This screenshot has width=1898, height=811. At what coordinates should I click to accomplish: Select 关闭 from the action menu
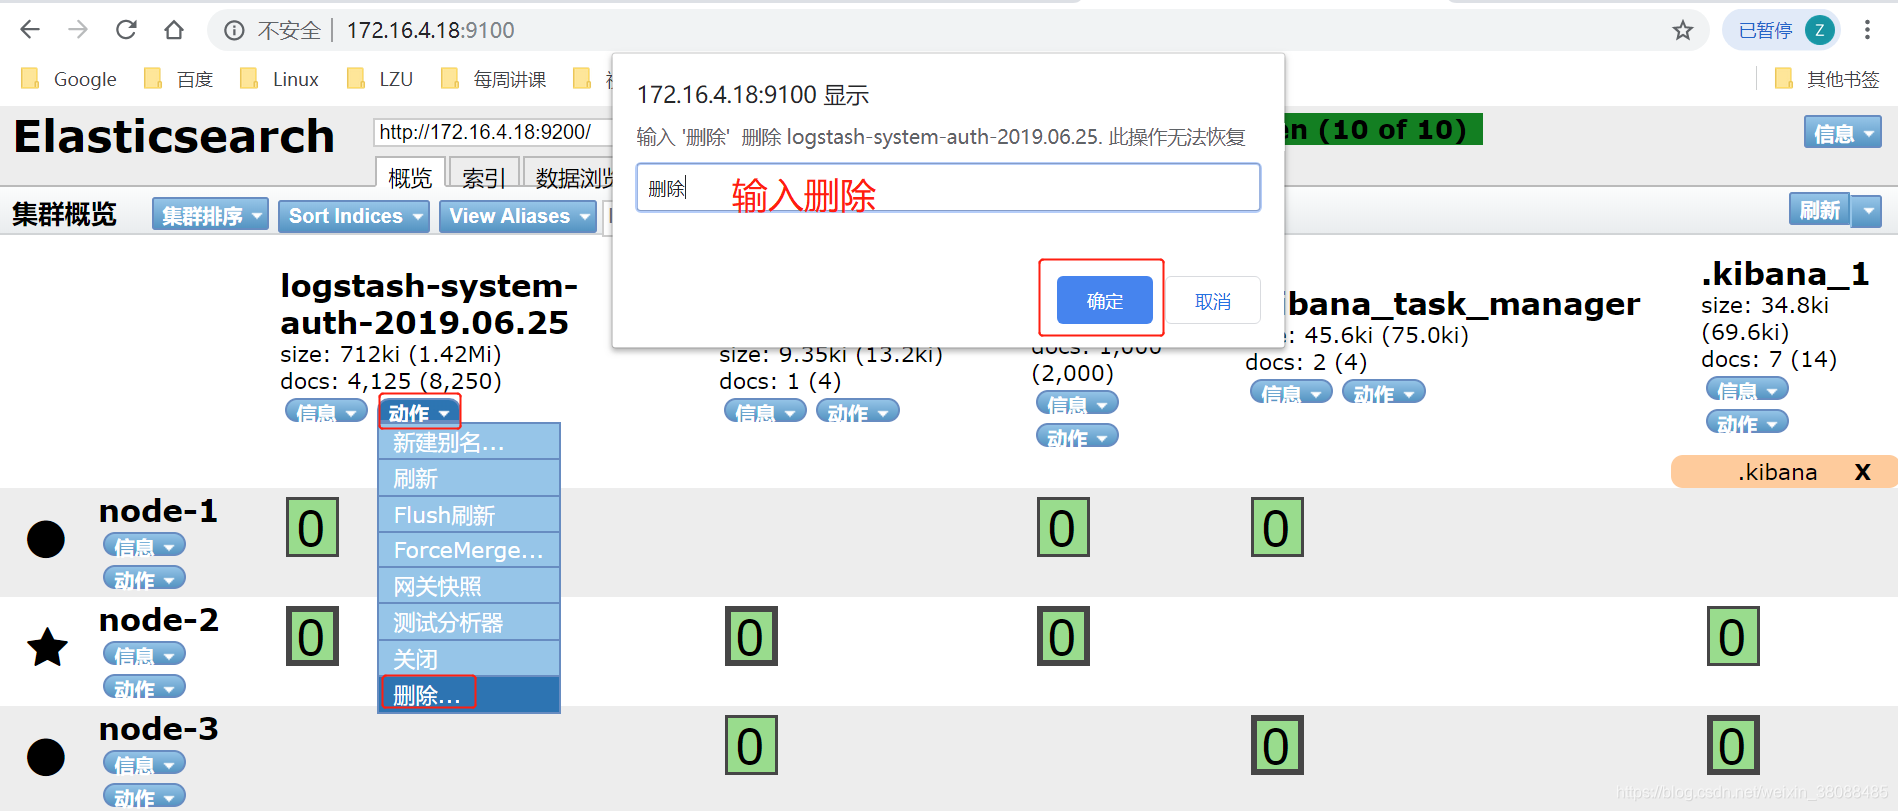(469, 658)
